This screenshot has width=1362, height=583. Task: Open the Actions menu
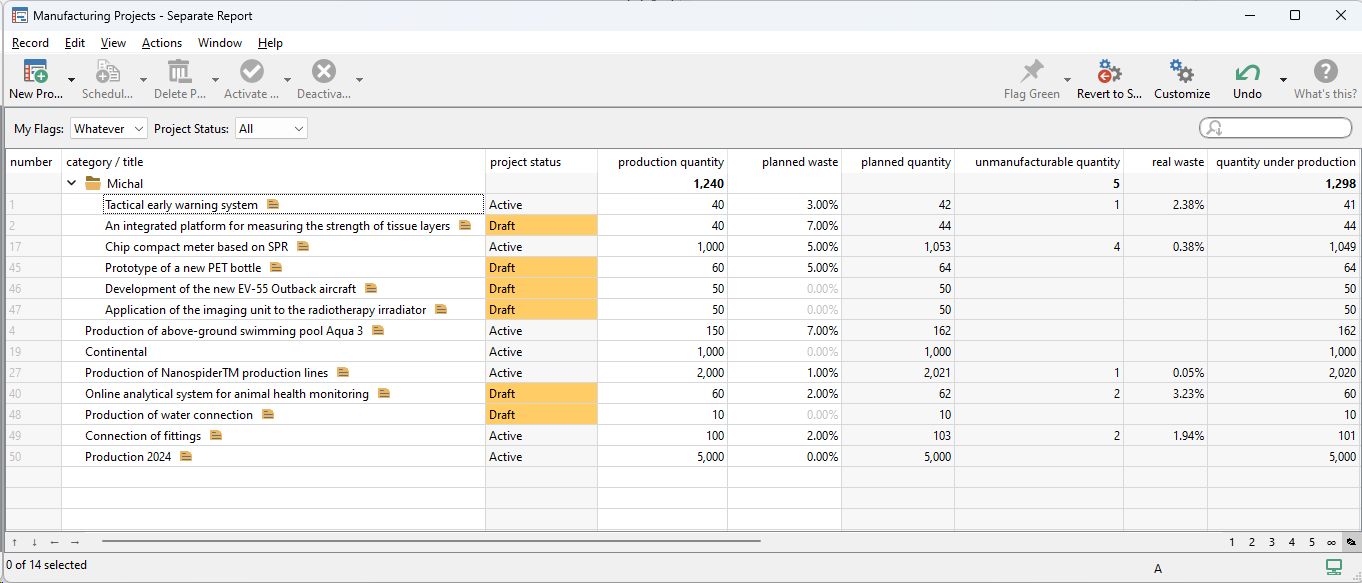pos(161,43)
